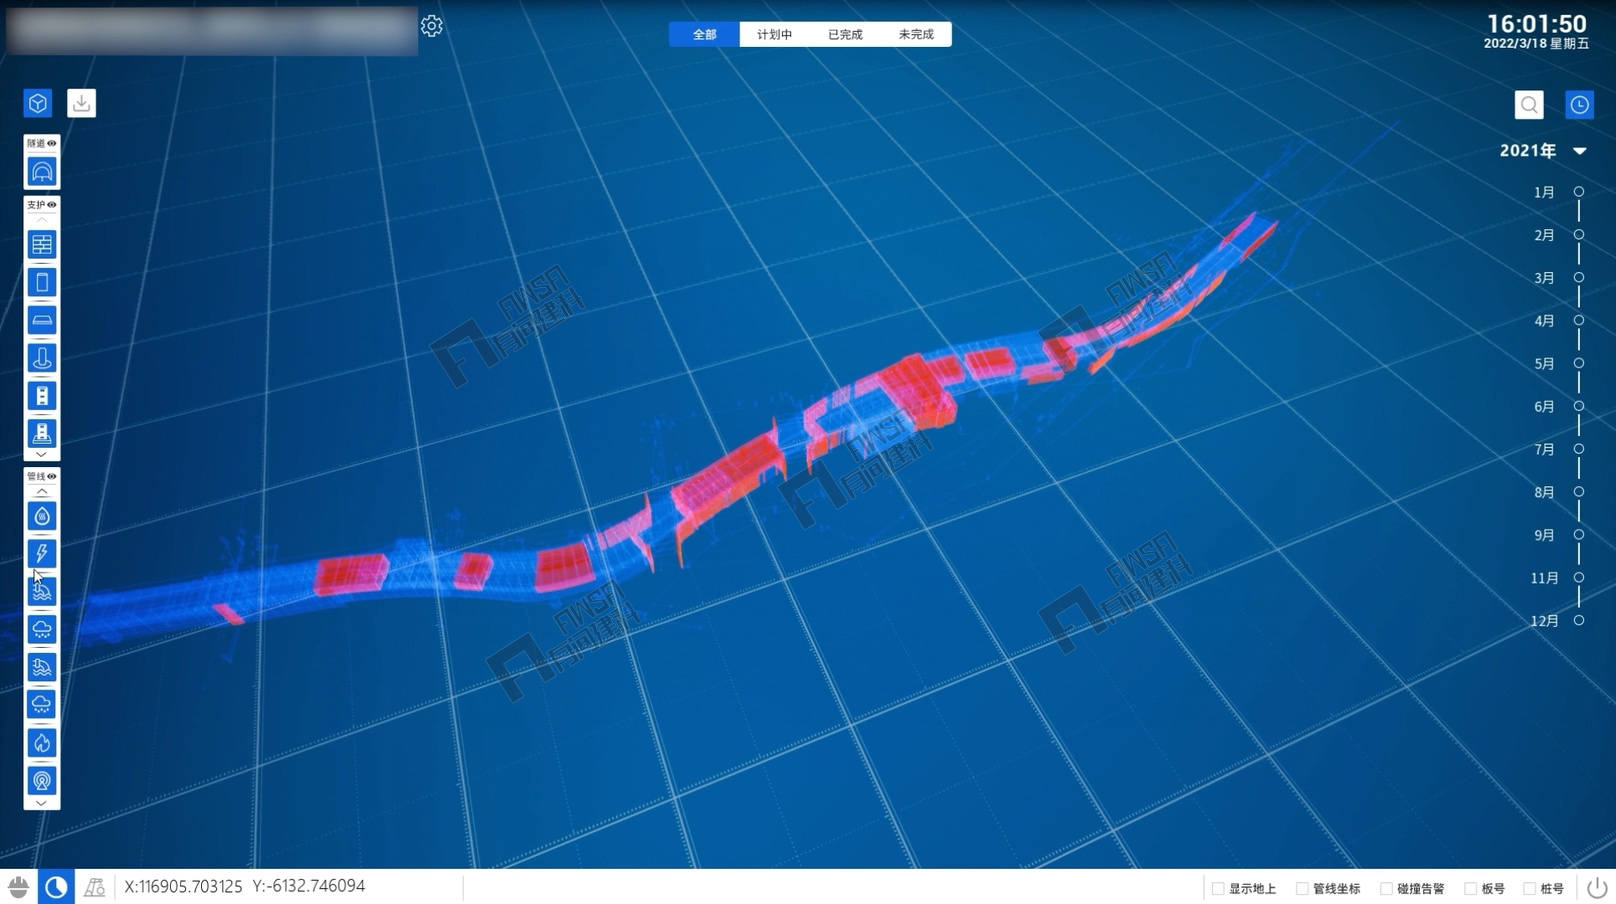This screenshot has width=1616, height=904.
Task: Select 1月 marker on timeline
Action: (1579, 192)
